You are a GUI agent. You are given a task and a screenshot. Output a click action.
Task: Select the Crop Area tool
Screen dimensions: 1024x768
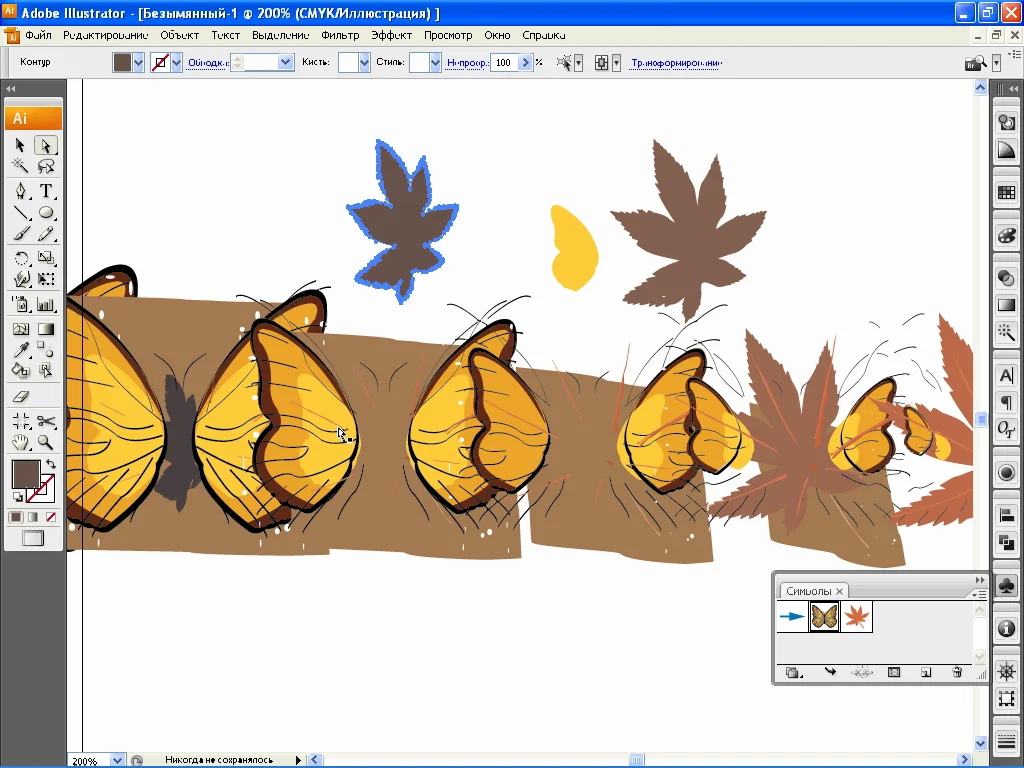pyautogui.click(x=20, y=421)
